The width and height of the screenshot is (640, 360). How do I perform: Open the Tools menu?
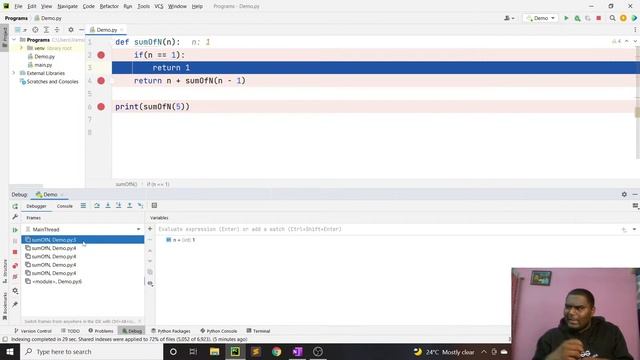click(143, 7)
